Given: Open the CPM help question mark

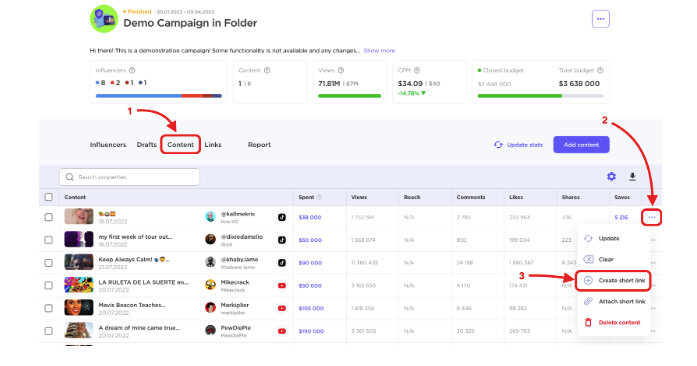Looking at the screenshot, I should pyautogui.click(x=417, y=70).
